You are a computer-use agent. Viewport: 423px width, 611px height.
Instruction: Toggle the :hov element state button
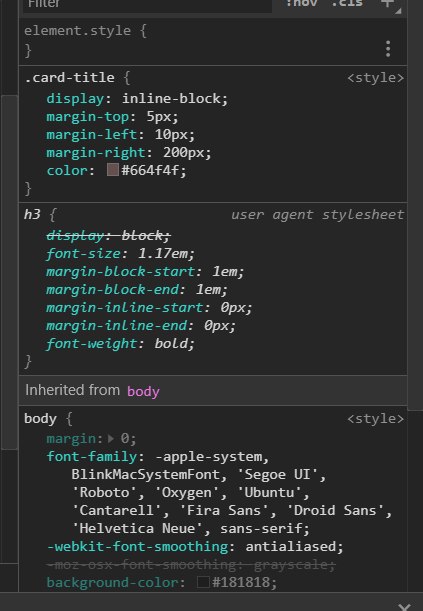point(301,4)
